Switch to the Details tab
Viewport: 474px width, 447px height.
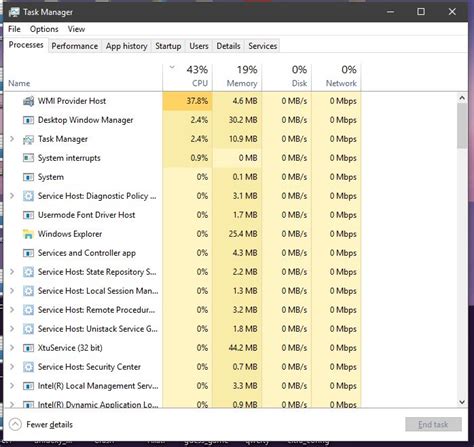point(228,46)
